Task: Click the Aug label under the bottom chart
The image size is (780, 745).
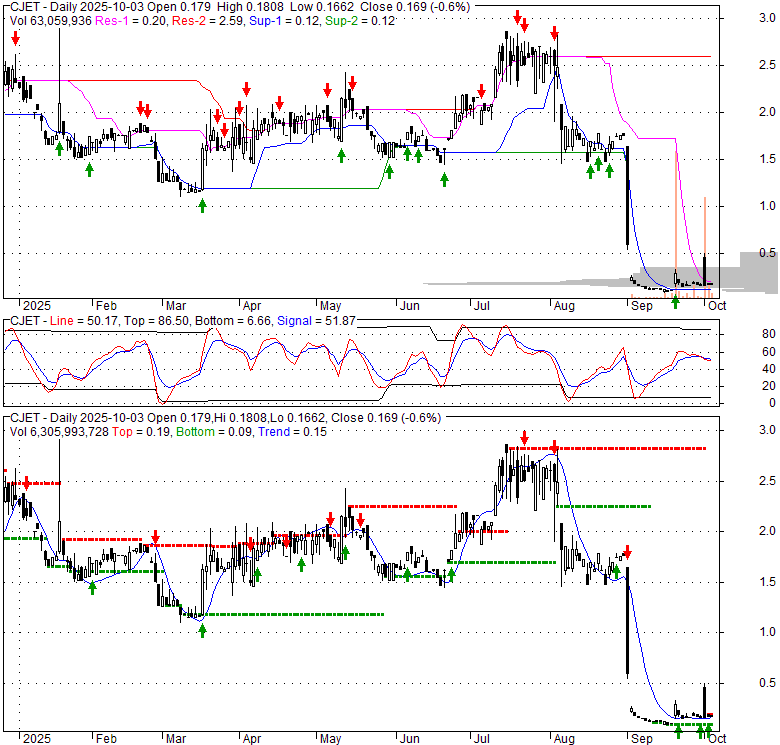Action: coord(564,739)
